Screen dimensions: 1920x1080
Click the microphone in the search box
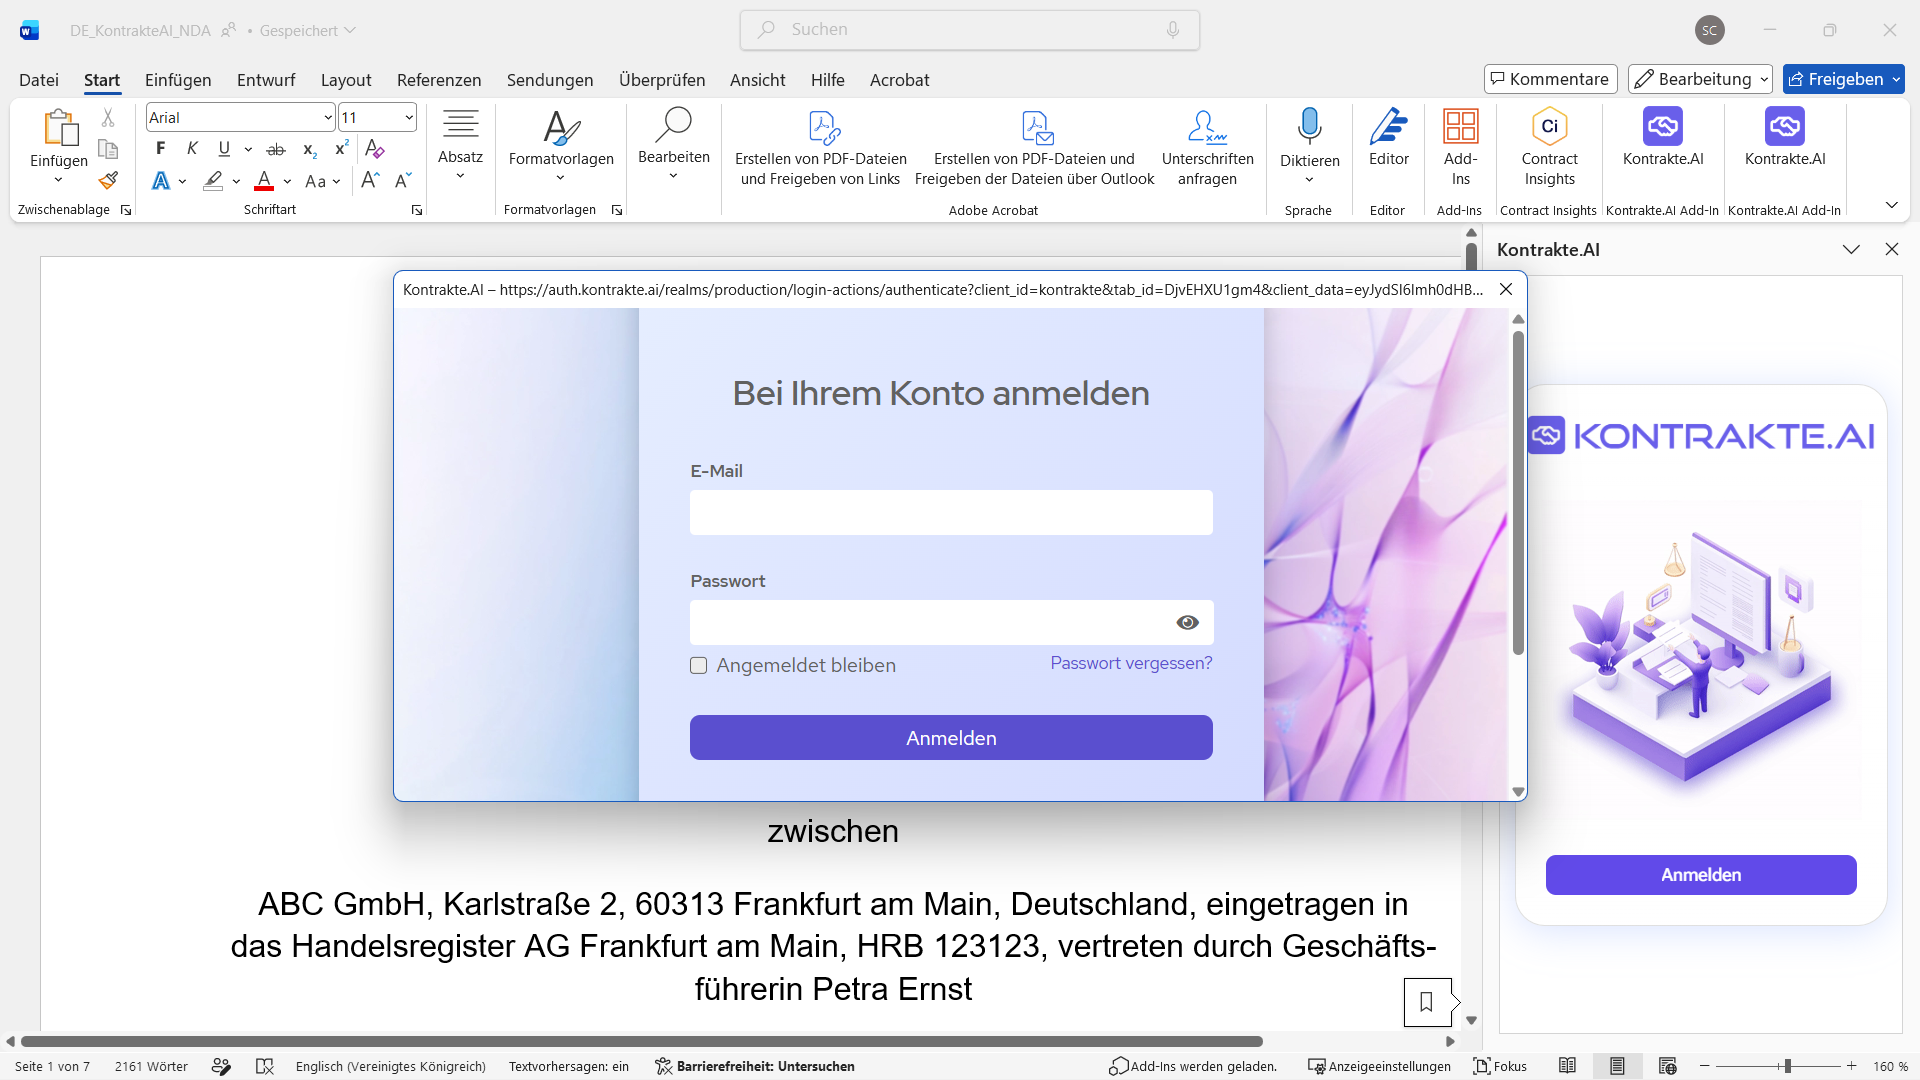point(1173,30)
